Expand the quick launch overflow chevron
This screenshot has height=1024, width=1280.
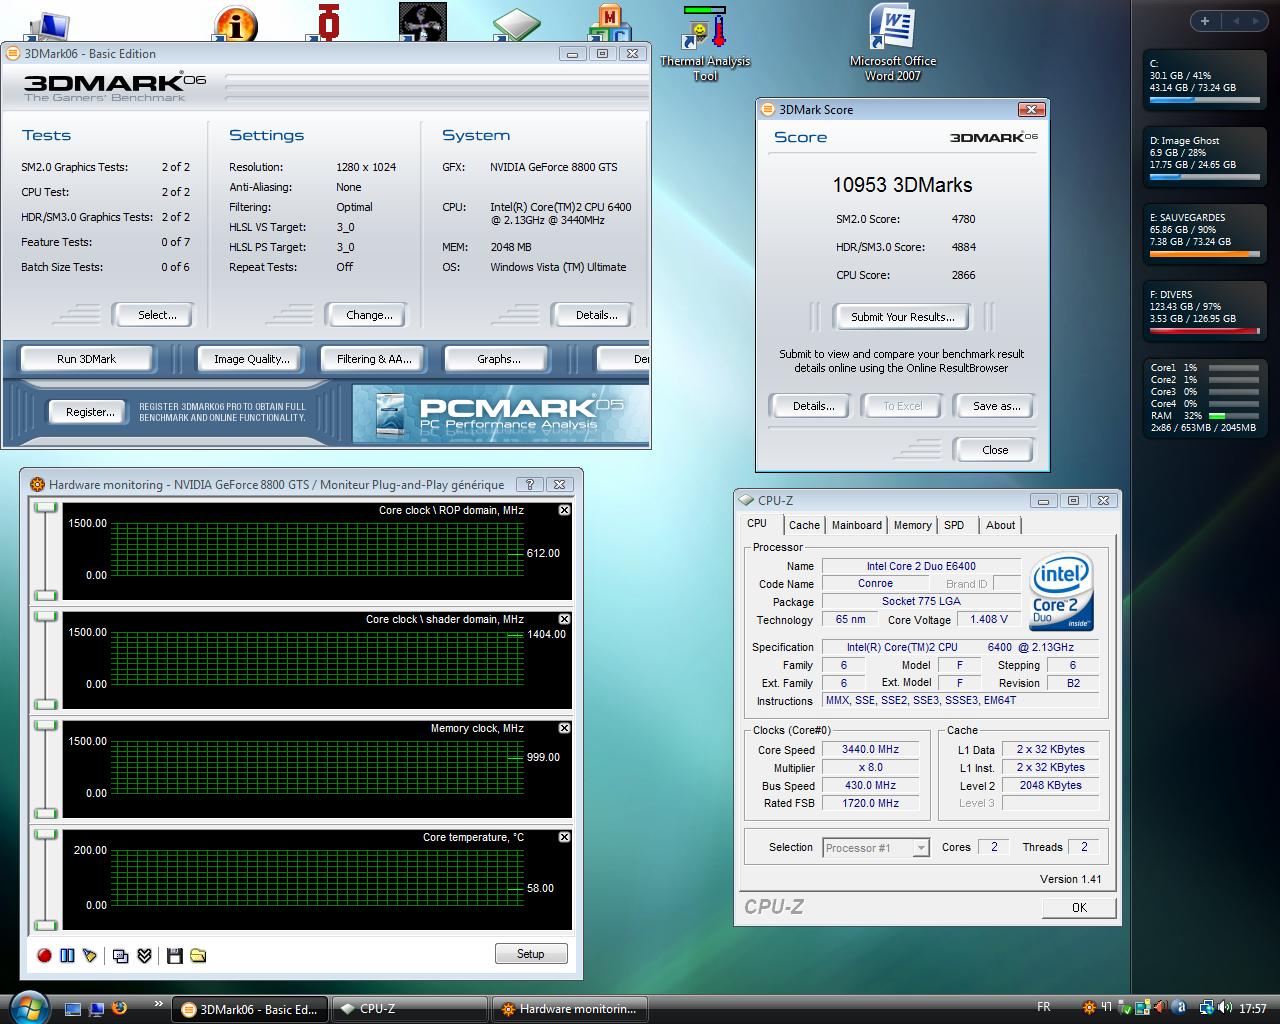click(158, 1004)
